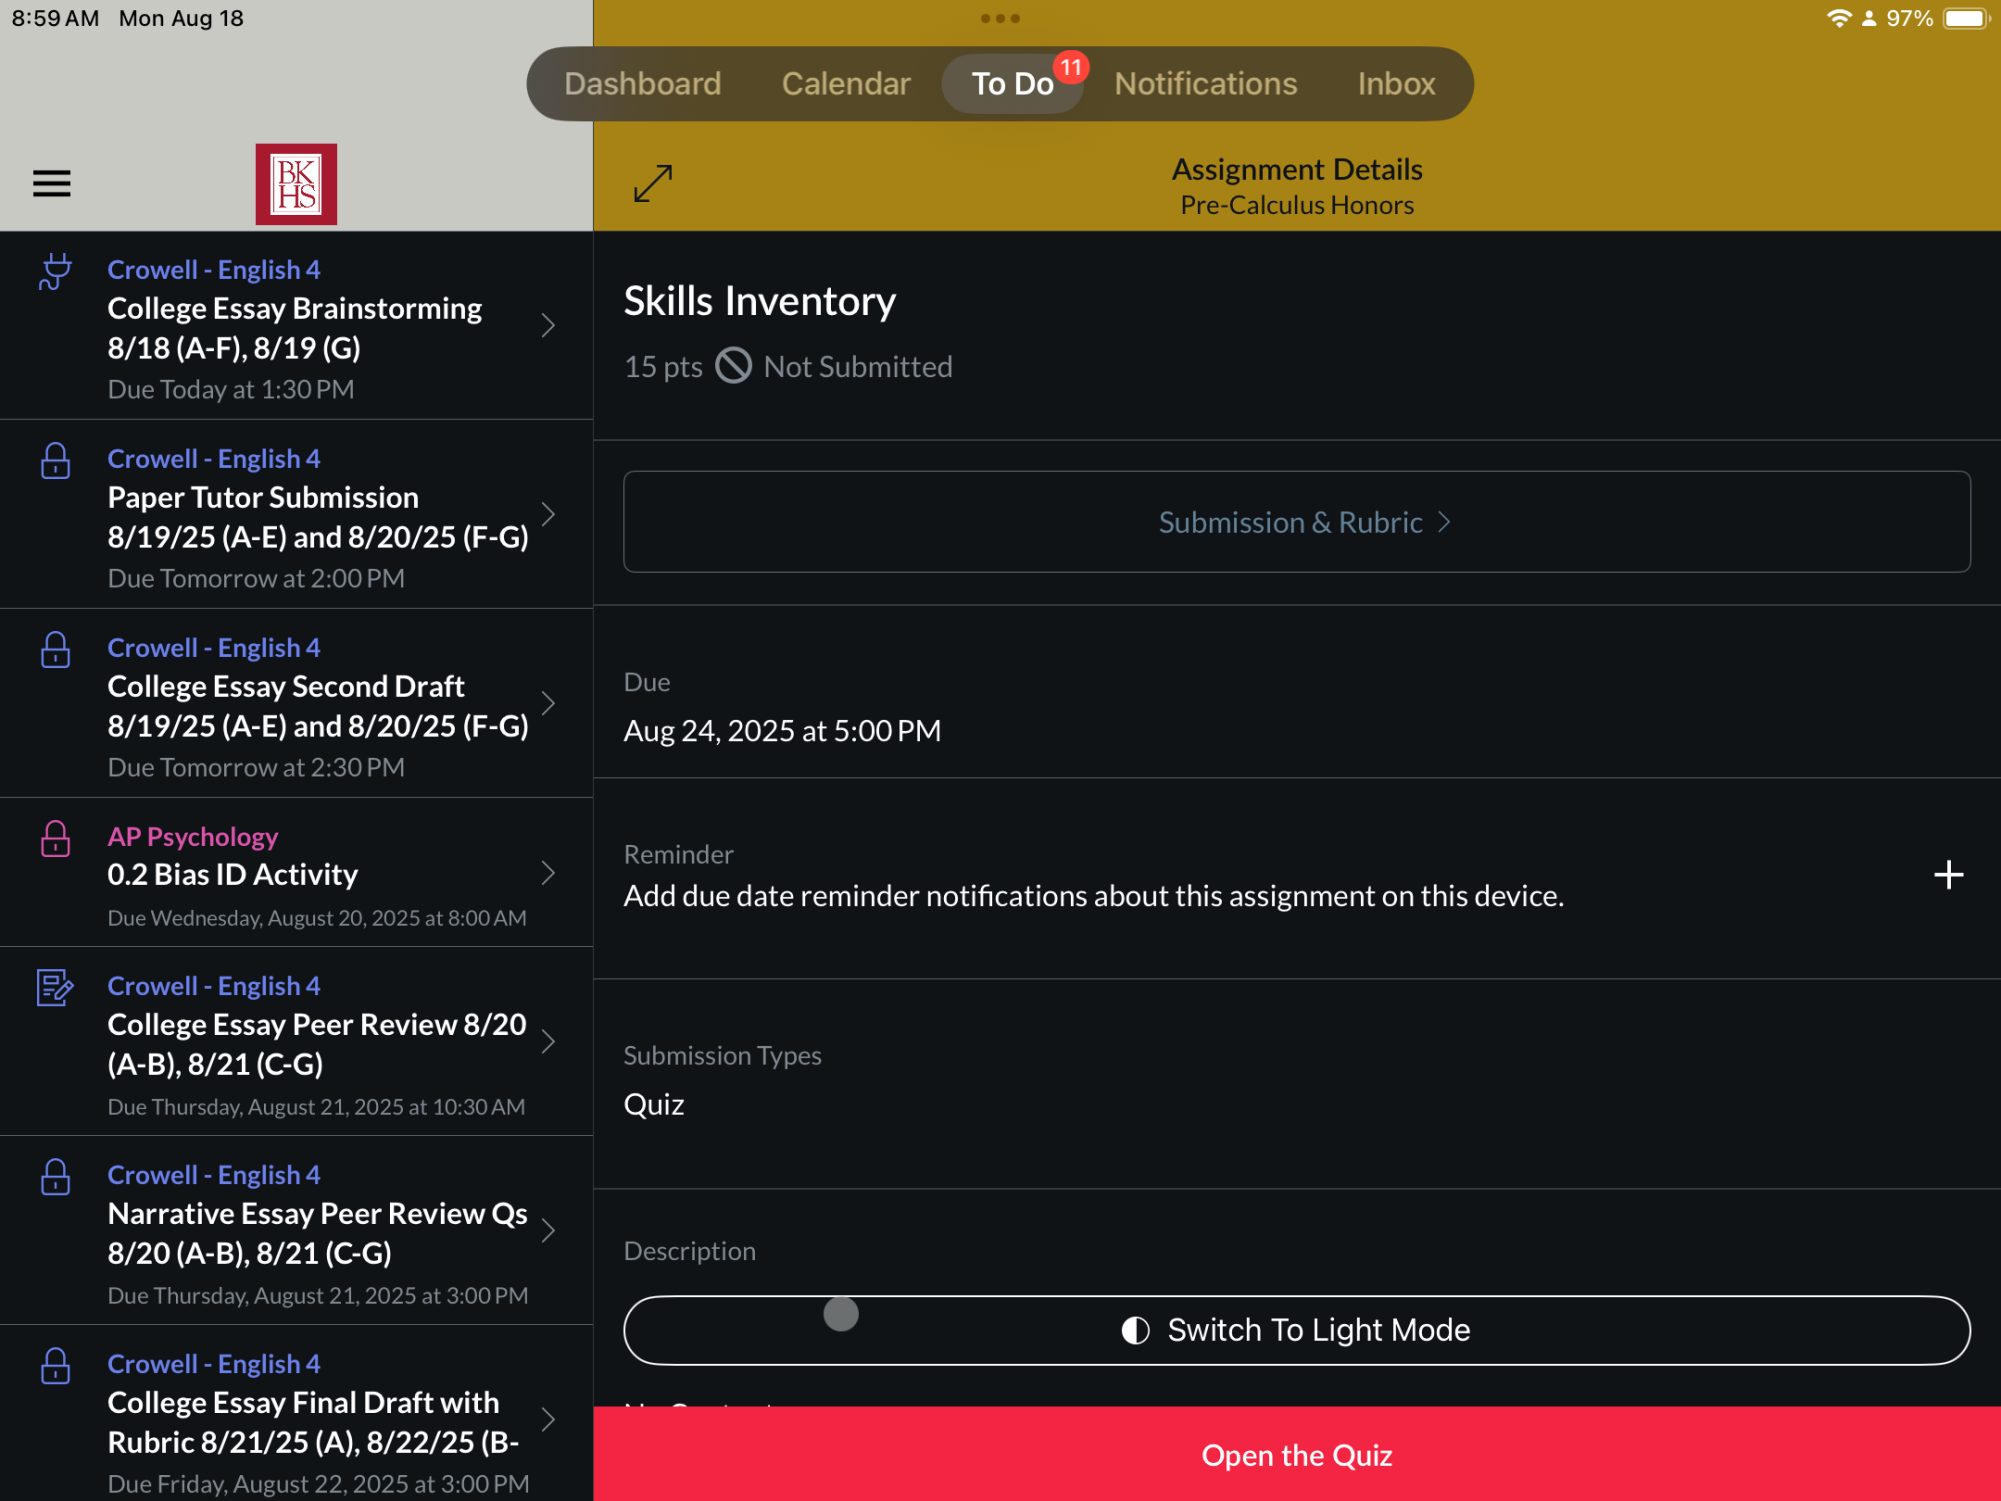2001x1501 pixels.
Task: Click Open the Quiz button
Action: pyautogui.click(x=1297, y=1454)
